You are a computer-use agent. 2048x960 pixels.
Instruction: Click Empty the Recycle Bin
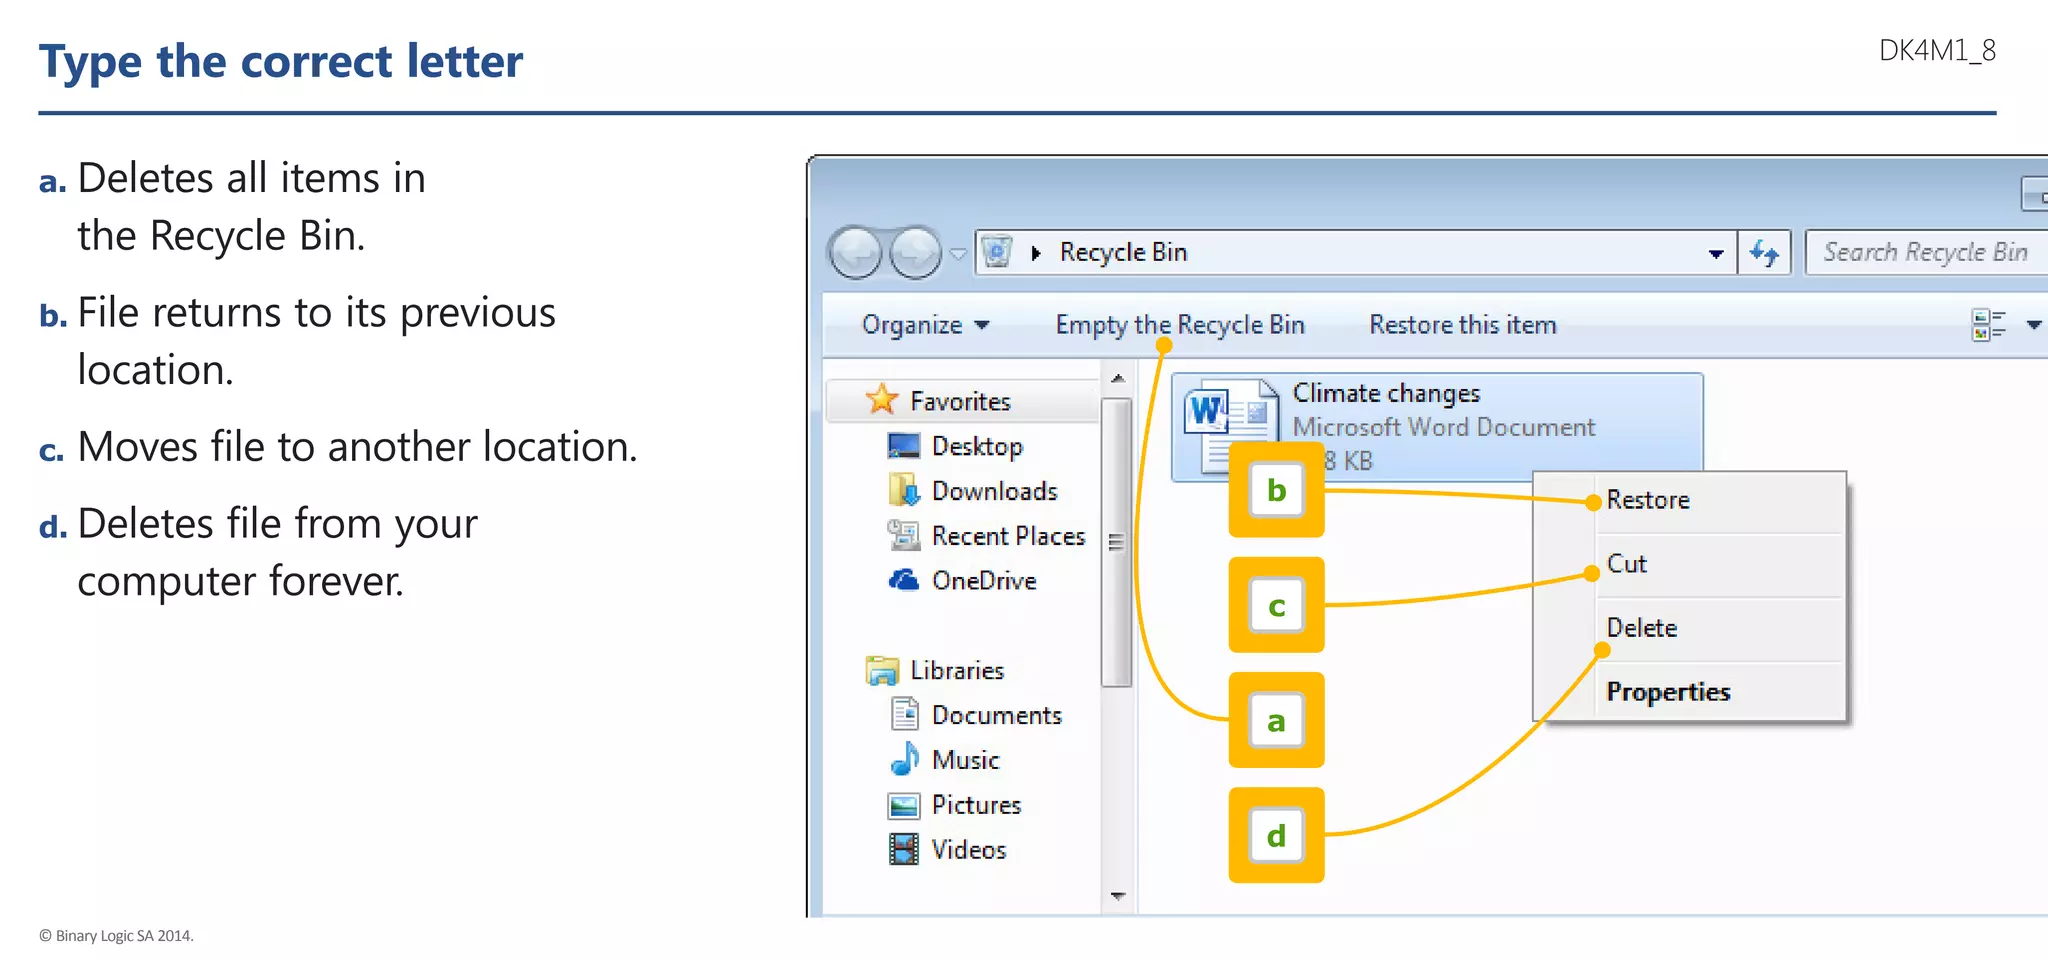1180,325
